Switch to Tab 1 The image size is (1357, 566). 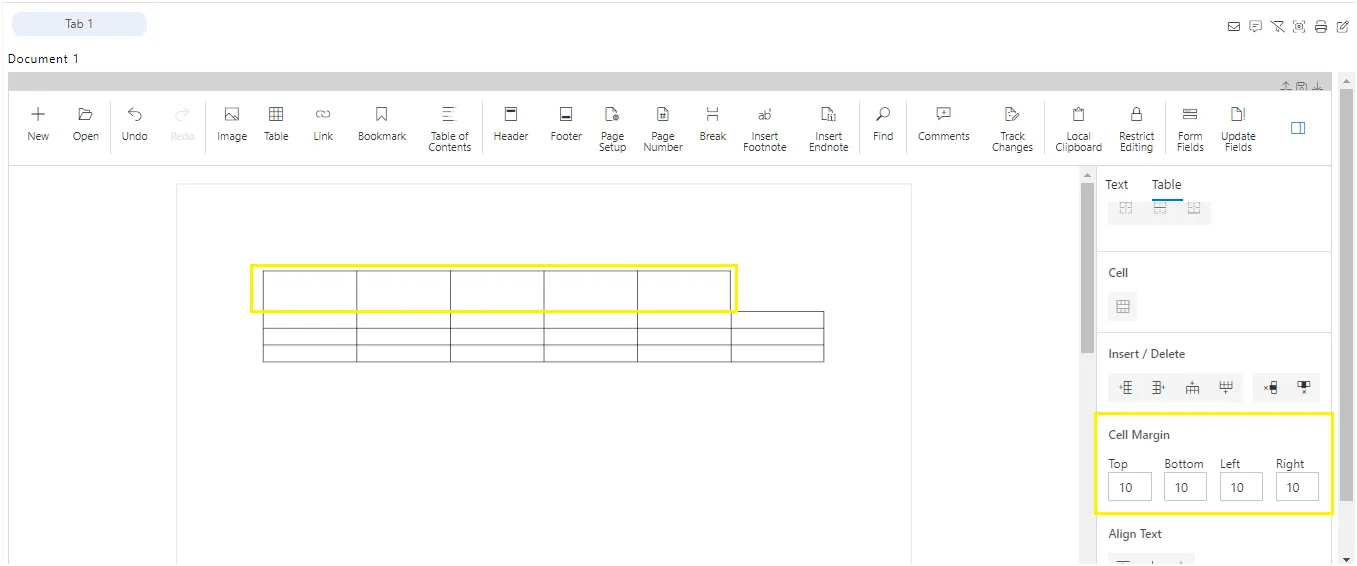[79, 24]
